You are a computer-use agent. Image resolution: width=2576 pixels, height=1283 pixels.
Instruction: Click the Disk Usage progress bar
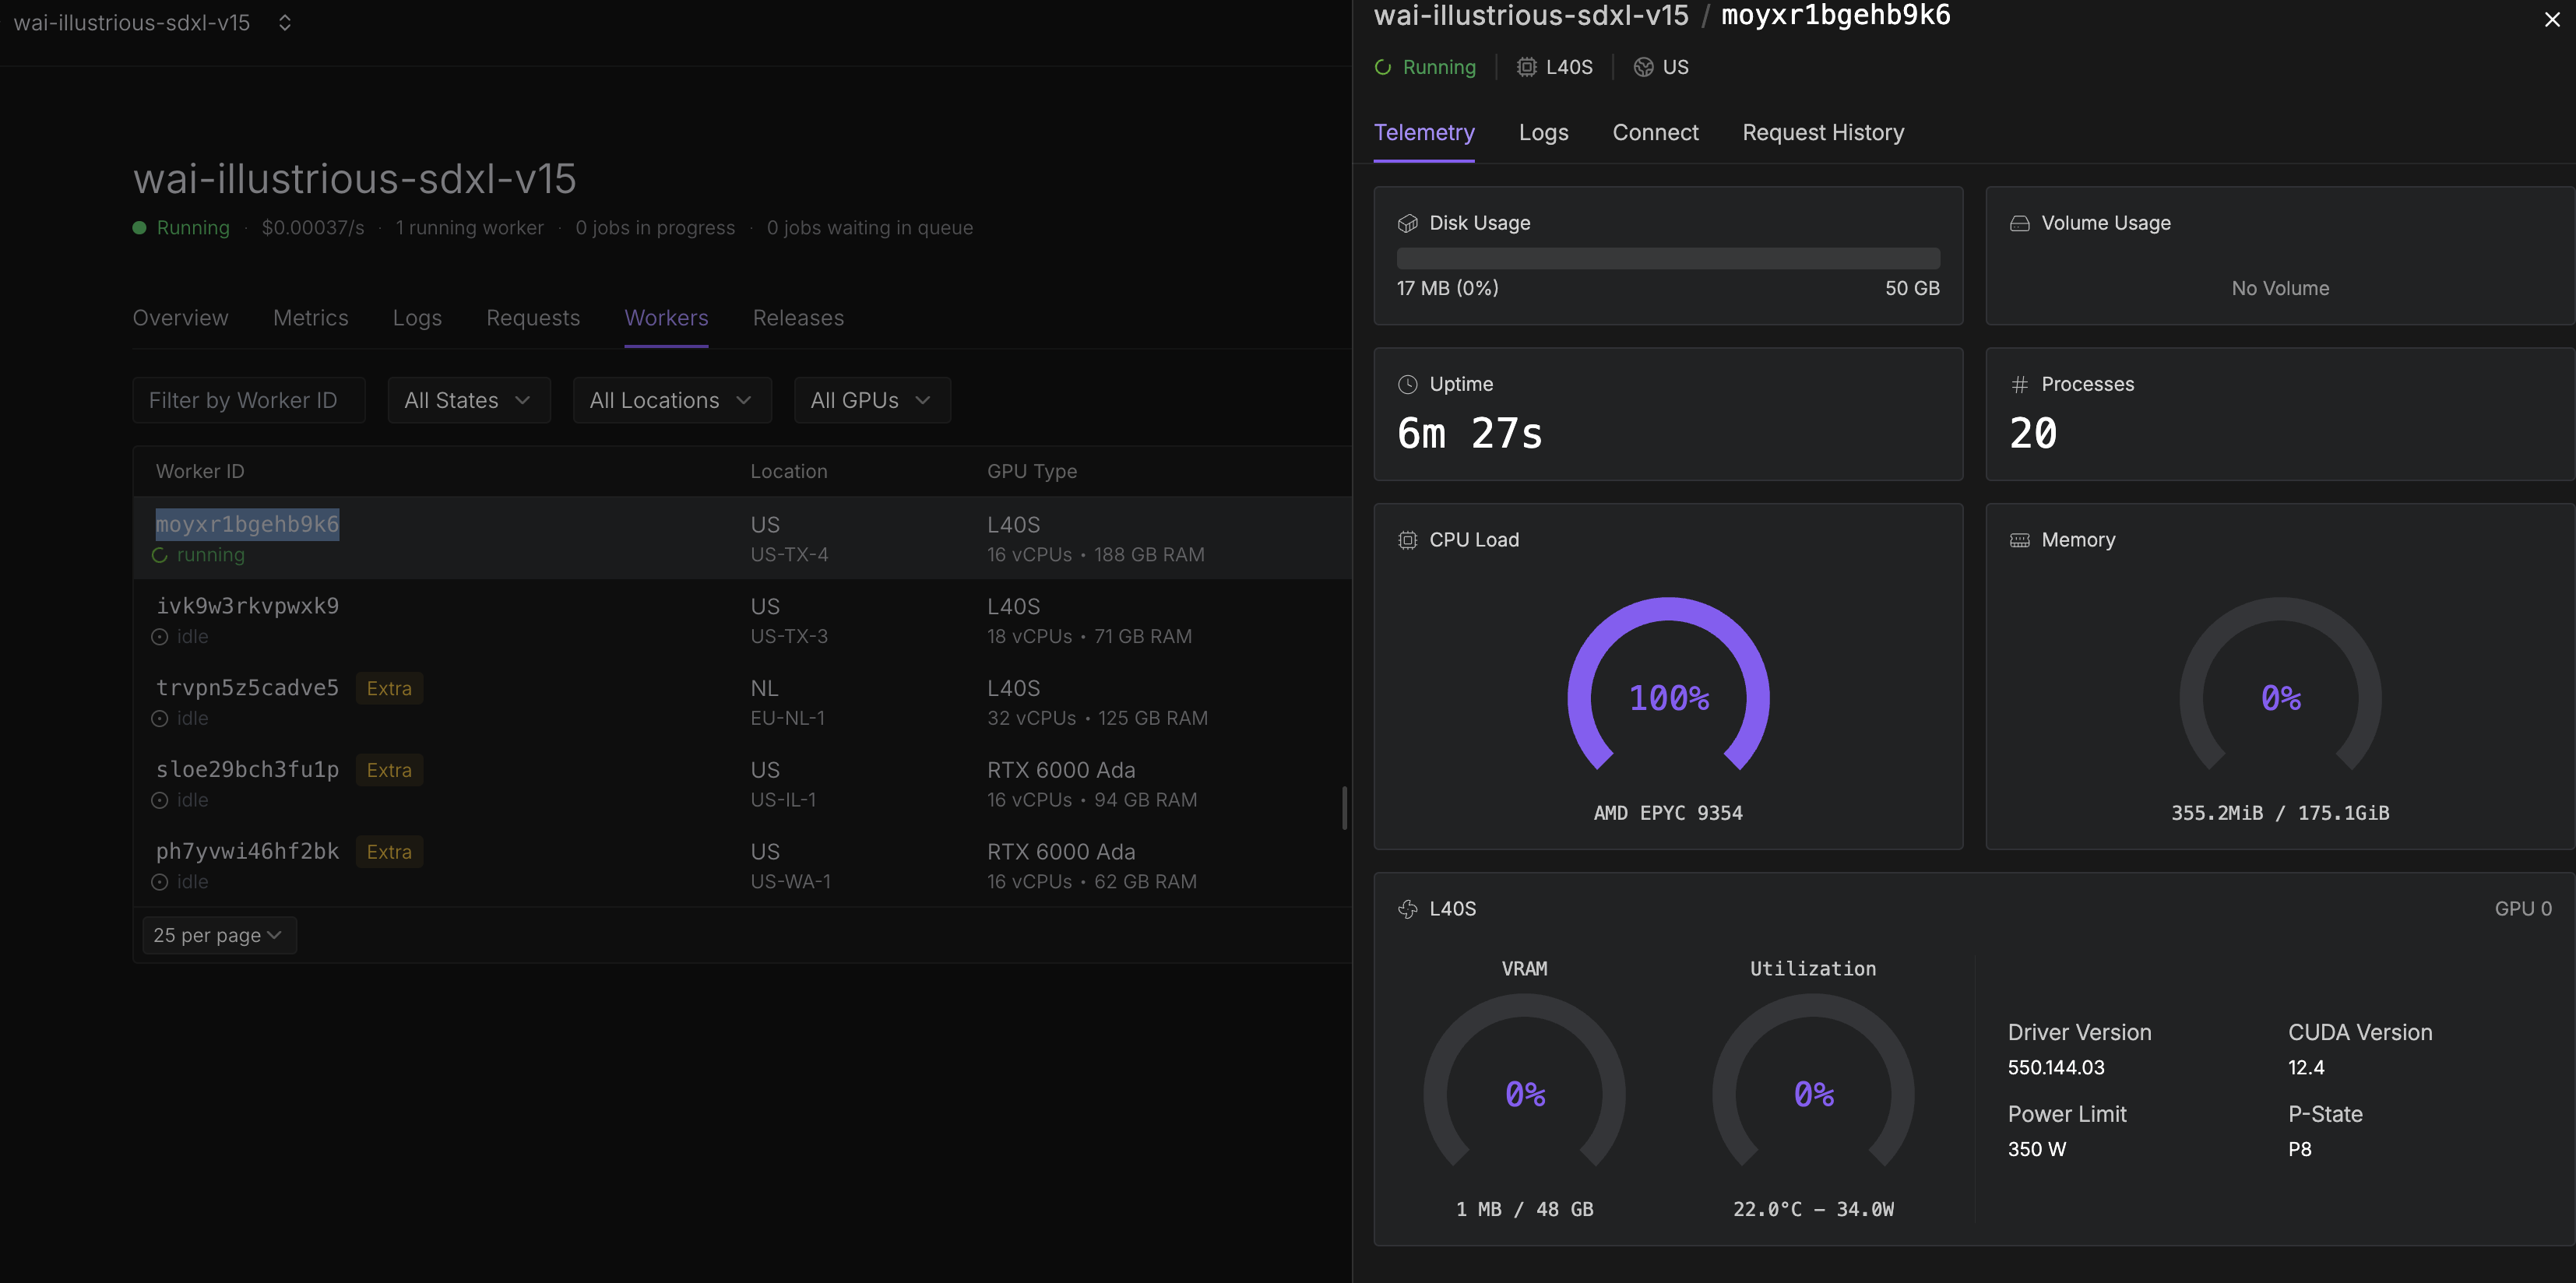(1667, 258)
